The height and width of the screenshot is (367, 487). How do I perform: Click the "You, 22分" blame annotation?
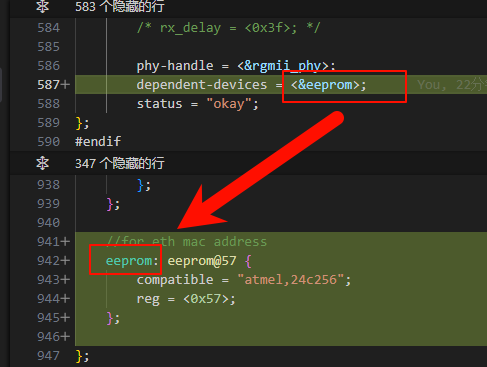point(451,85)
